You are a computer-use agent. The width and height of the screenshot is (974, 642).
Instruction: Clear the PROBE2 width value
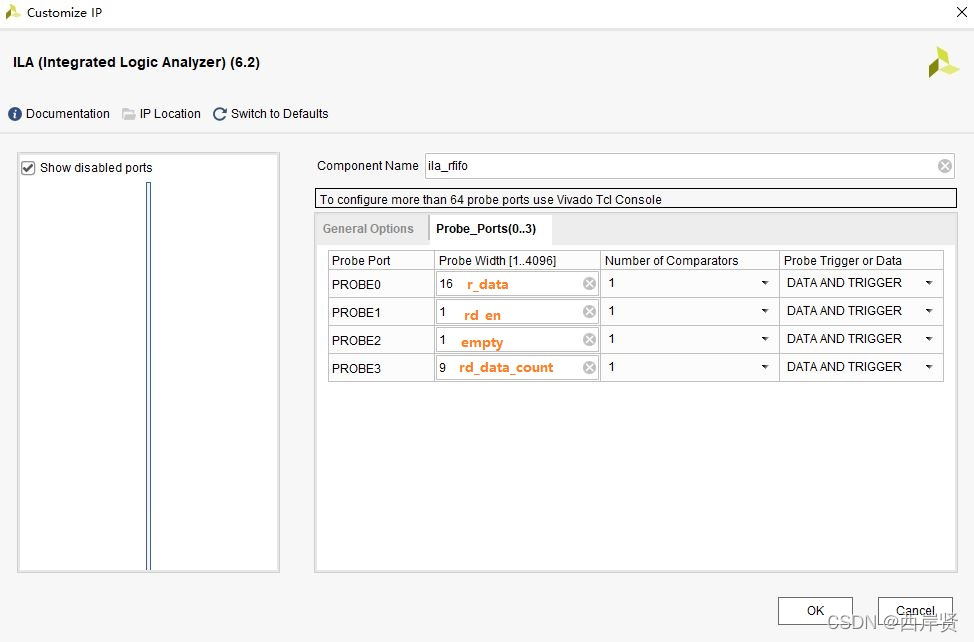[x=589, y=340]
